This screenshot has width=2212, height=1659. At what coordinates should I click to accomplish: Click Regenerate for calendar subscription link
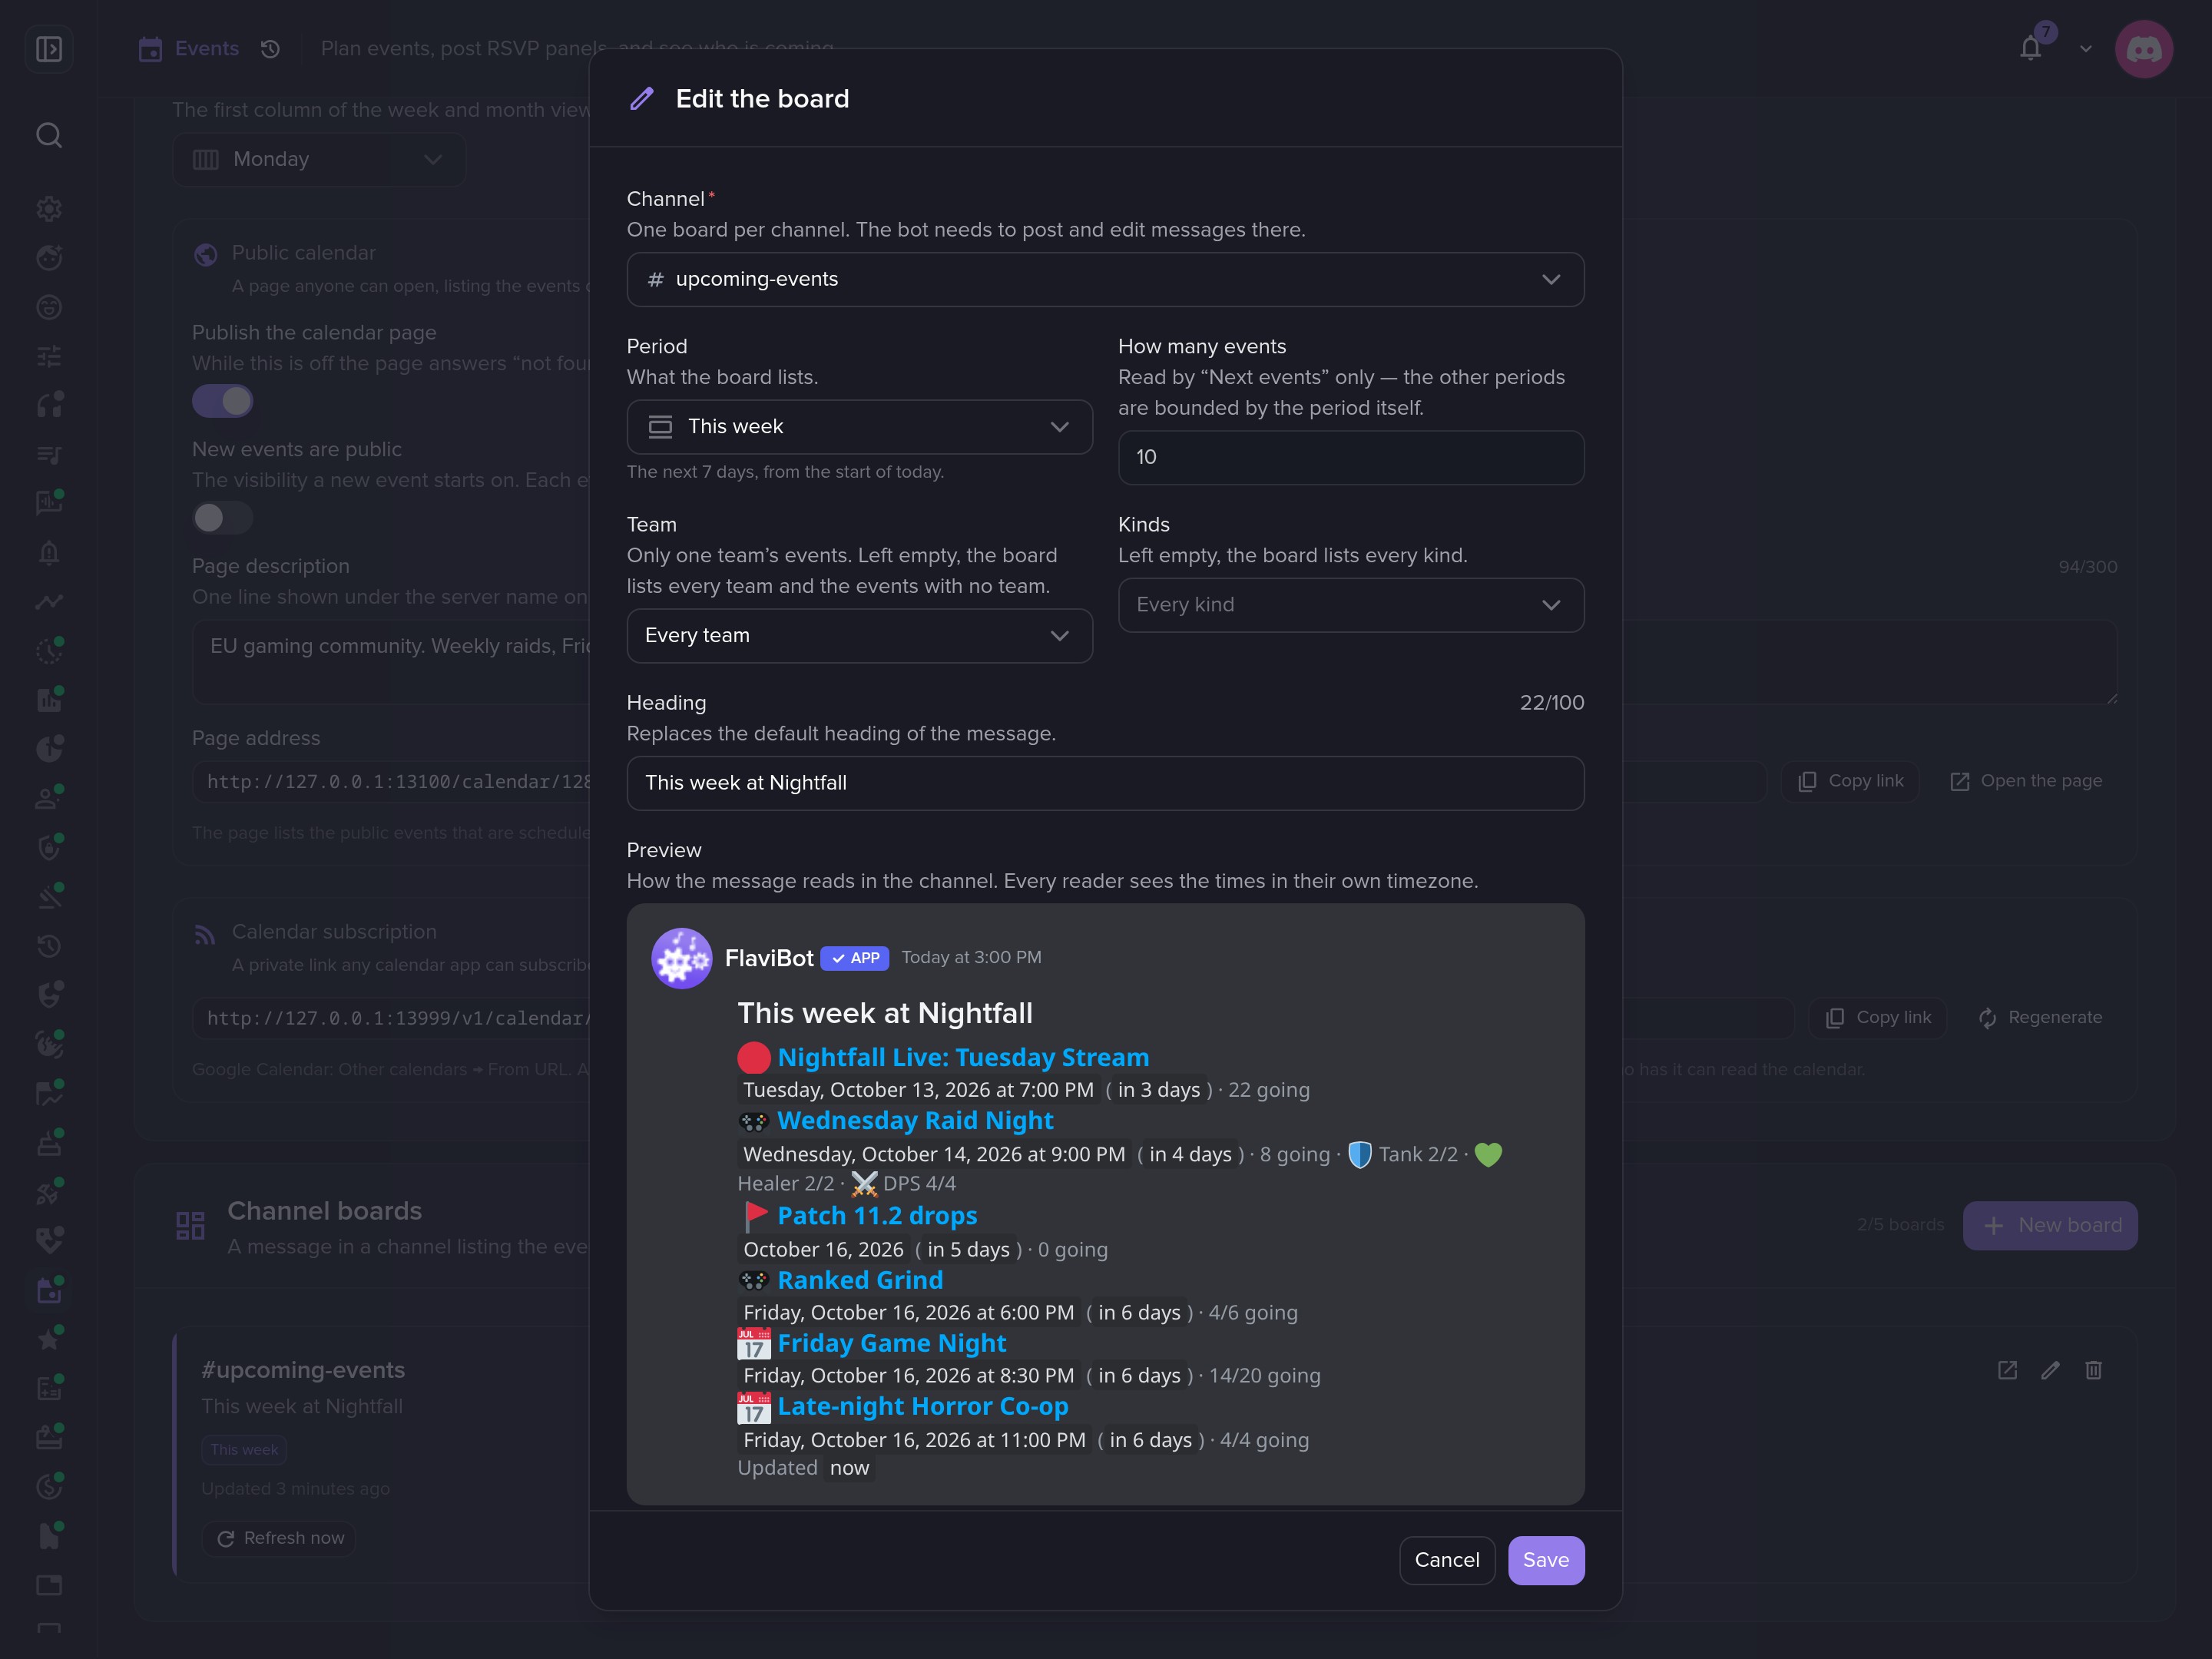coord(2040,1017)
